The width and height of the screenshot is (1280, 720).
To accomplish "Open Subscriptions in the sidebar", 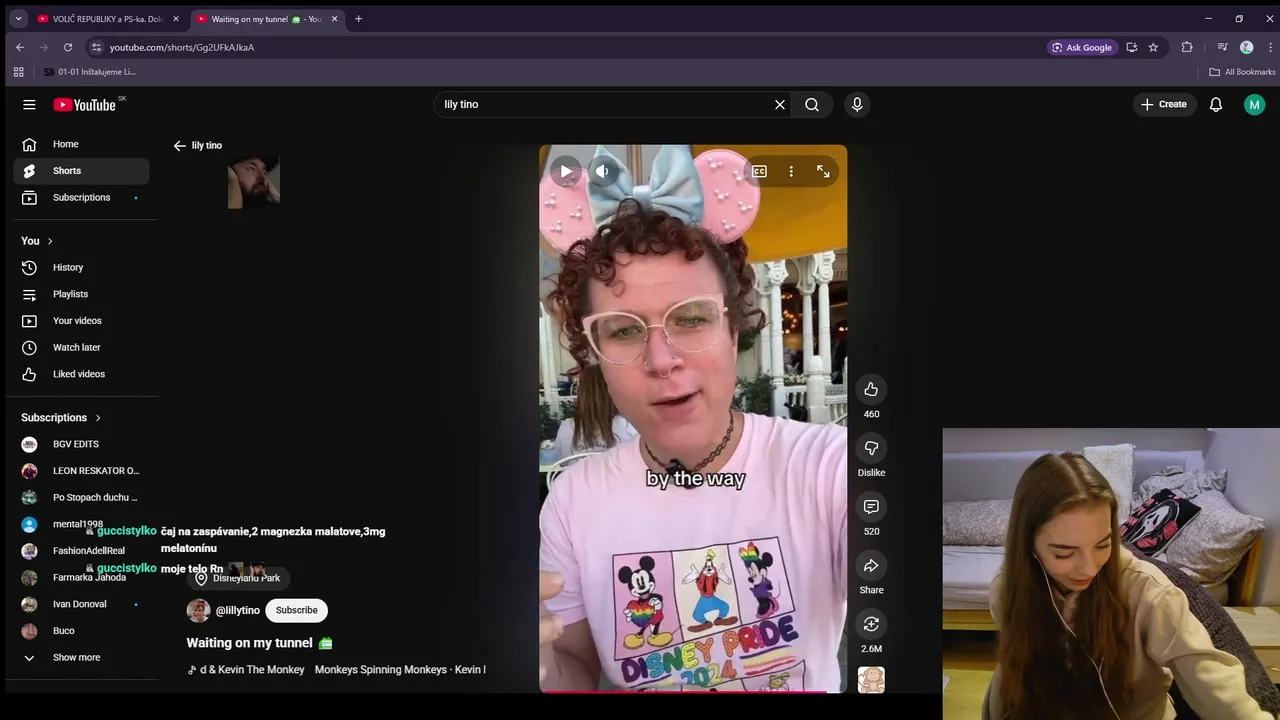I will [81, 197].
